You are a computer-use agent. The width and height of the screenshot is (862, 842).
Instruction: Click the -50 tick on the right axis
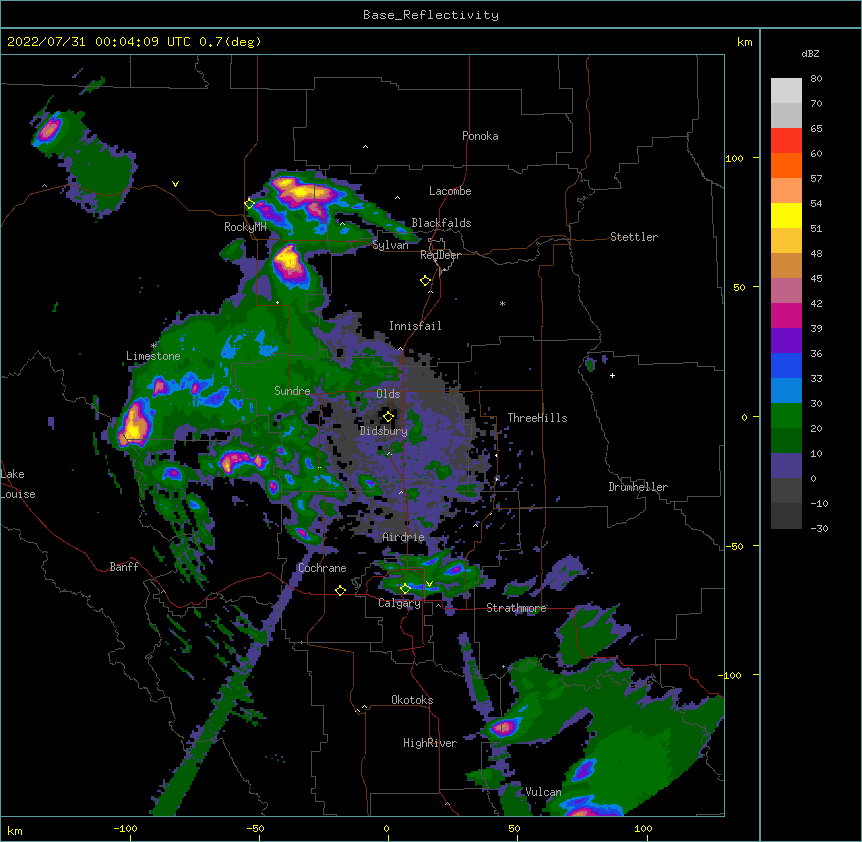pos(734,546)
